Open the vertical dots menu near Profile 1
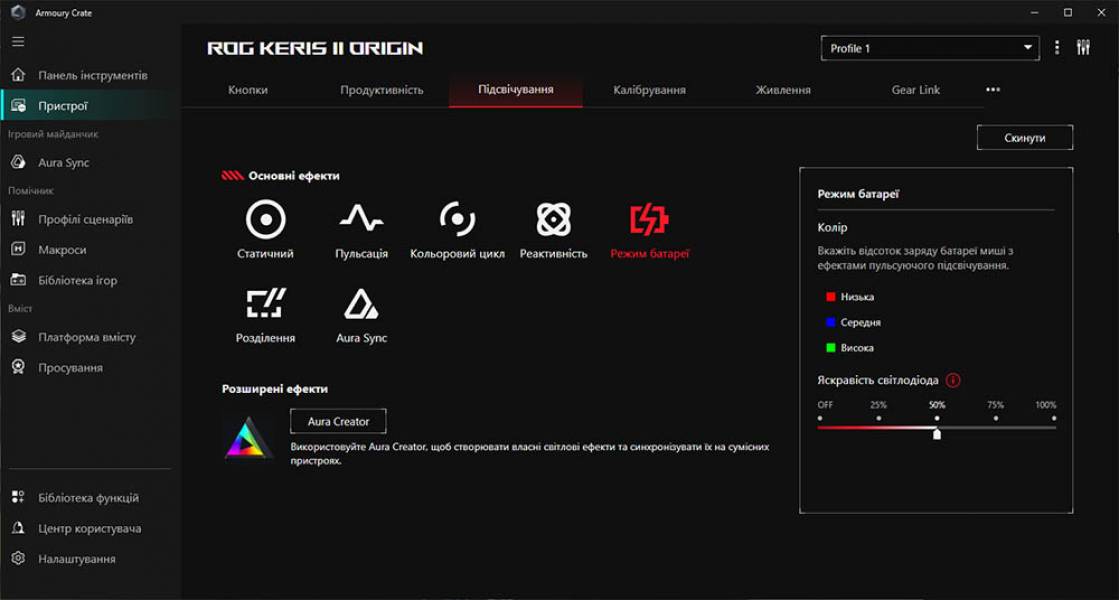Screen dimensions: 1119x600 click(x=1057, y=47)
